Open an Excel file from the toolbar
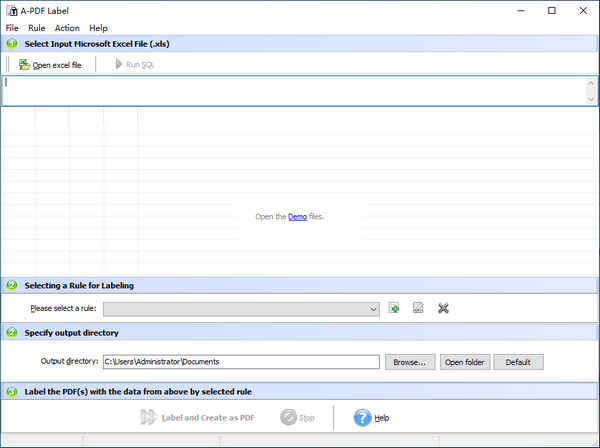Viewport: 600px width, 448px height. 50,65
